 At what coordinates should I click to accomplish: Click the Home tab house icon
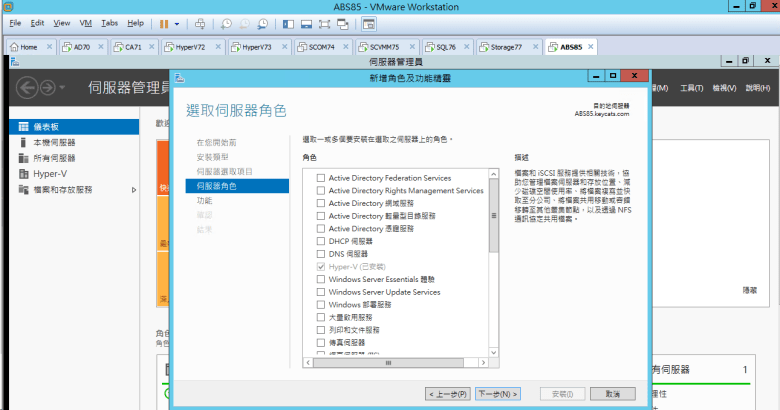(x=15, y=47)
